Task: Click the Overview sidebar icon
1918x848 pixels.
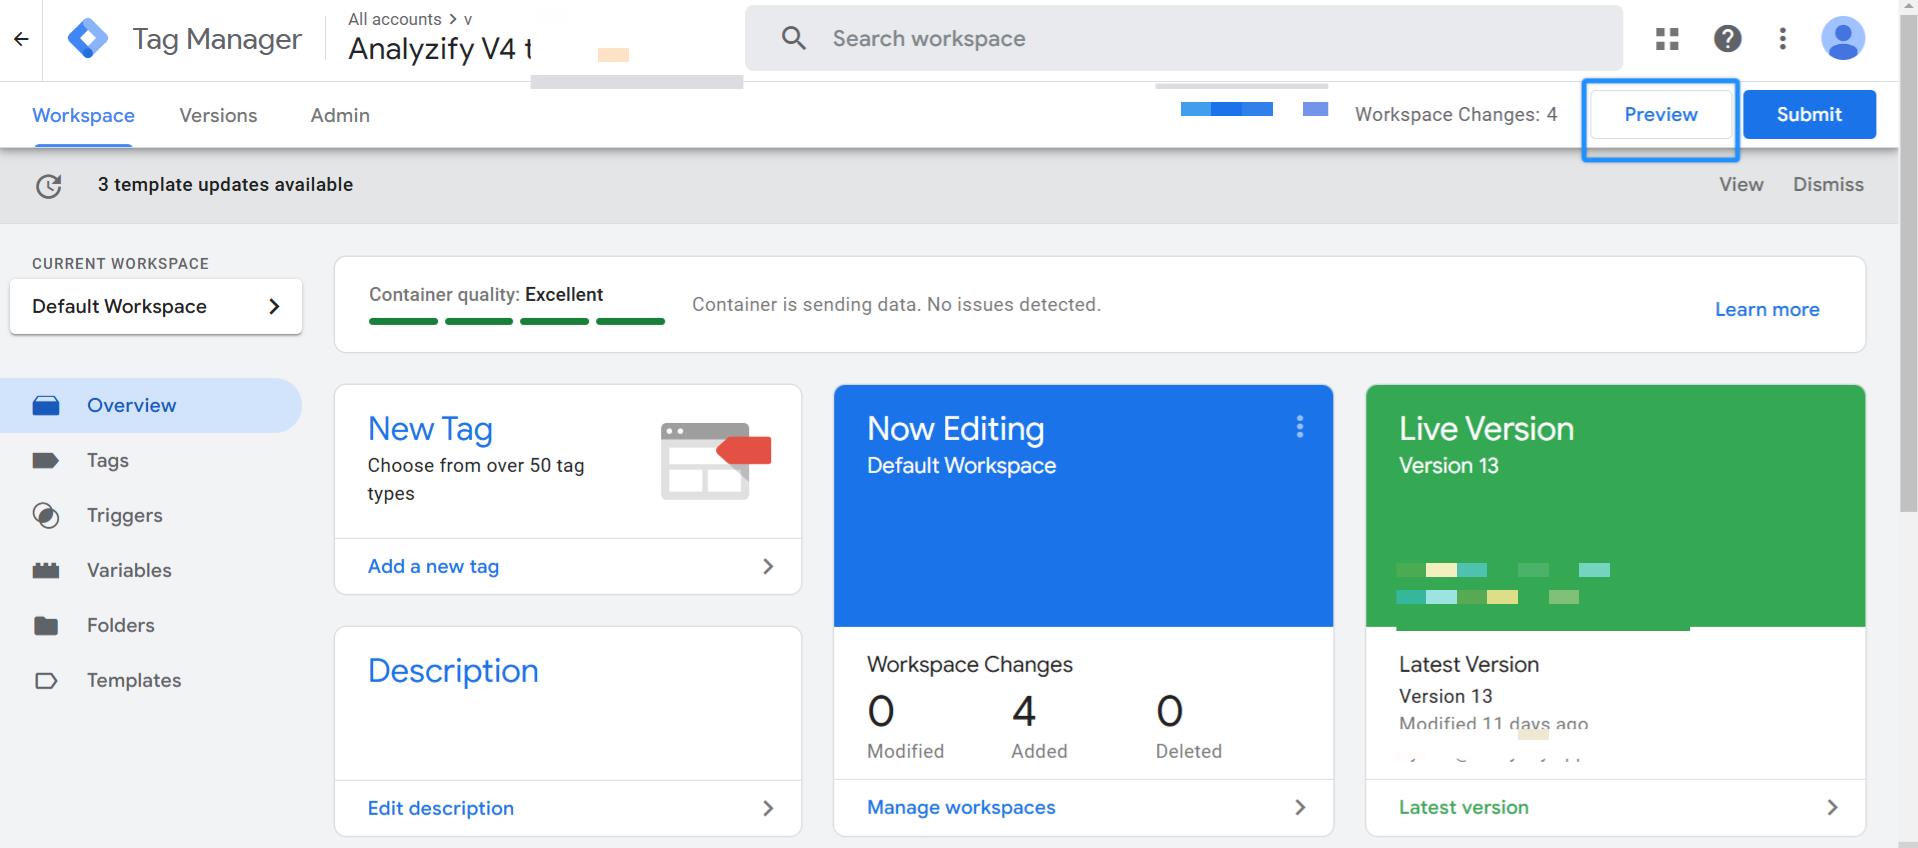Action: [x=46, y=405]
